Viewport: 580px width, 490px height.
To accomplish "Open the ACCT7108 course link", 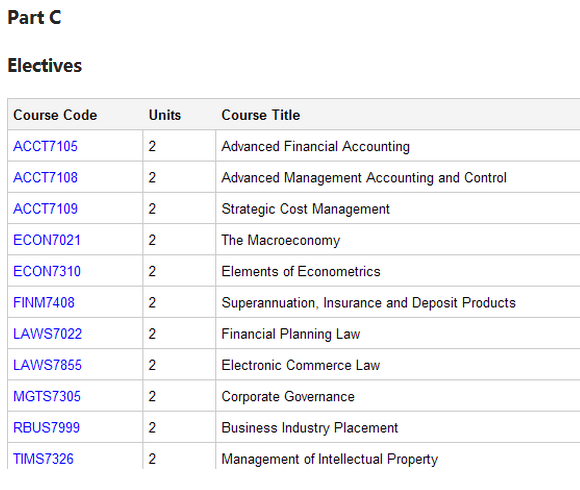I will [45, 178].
